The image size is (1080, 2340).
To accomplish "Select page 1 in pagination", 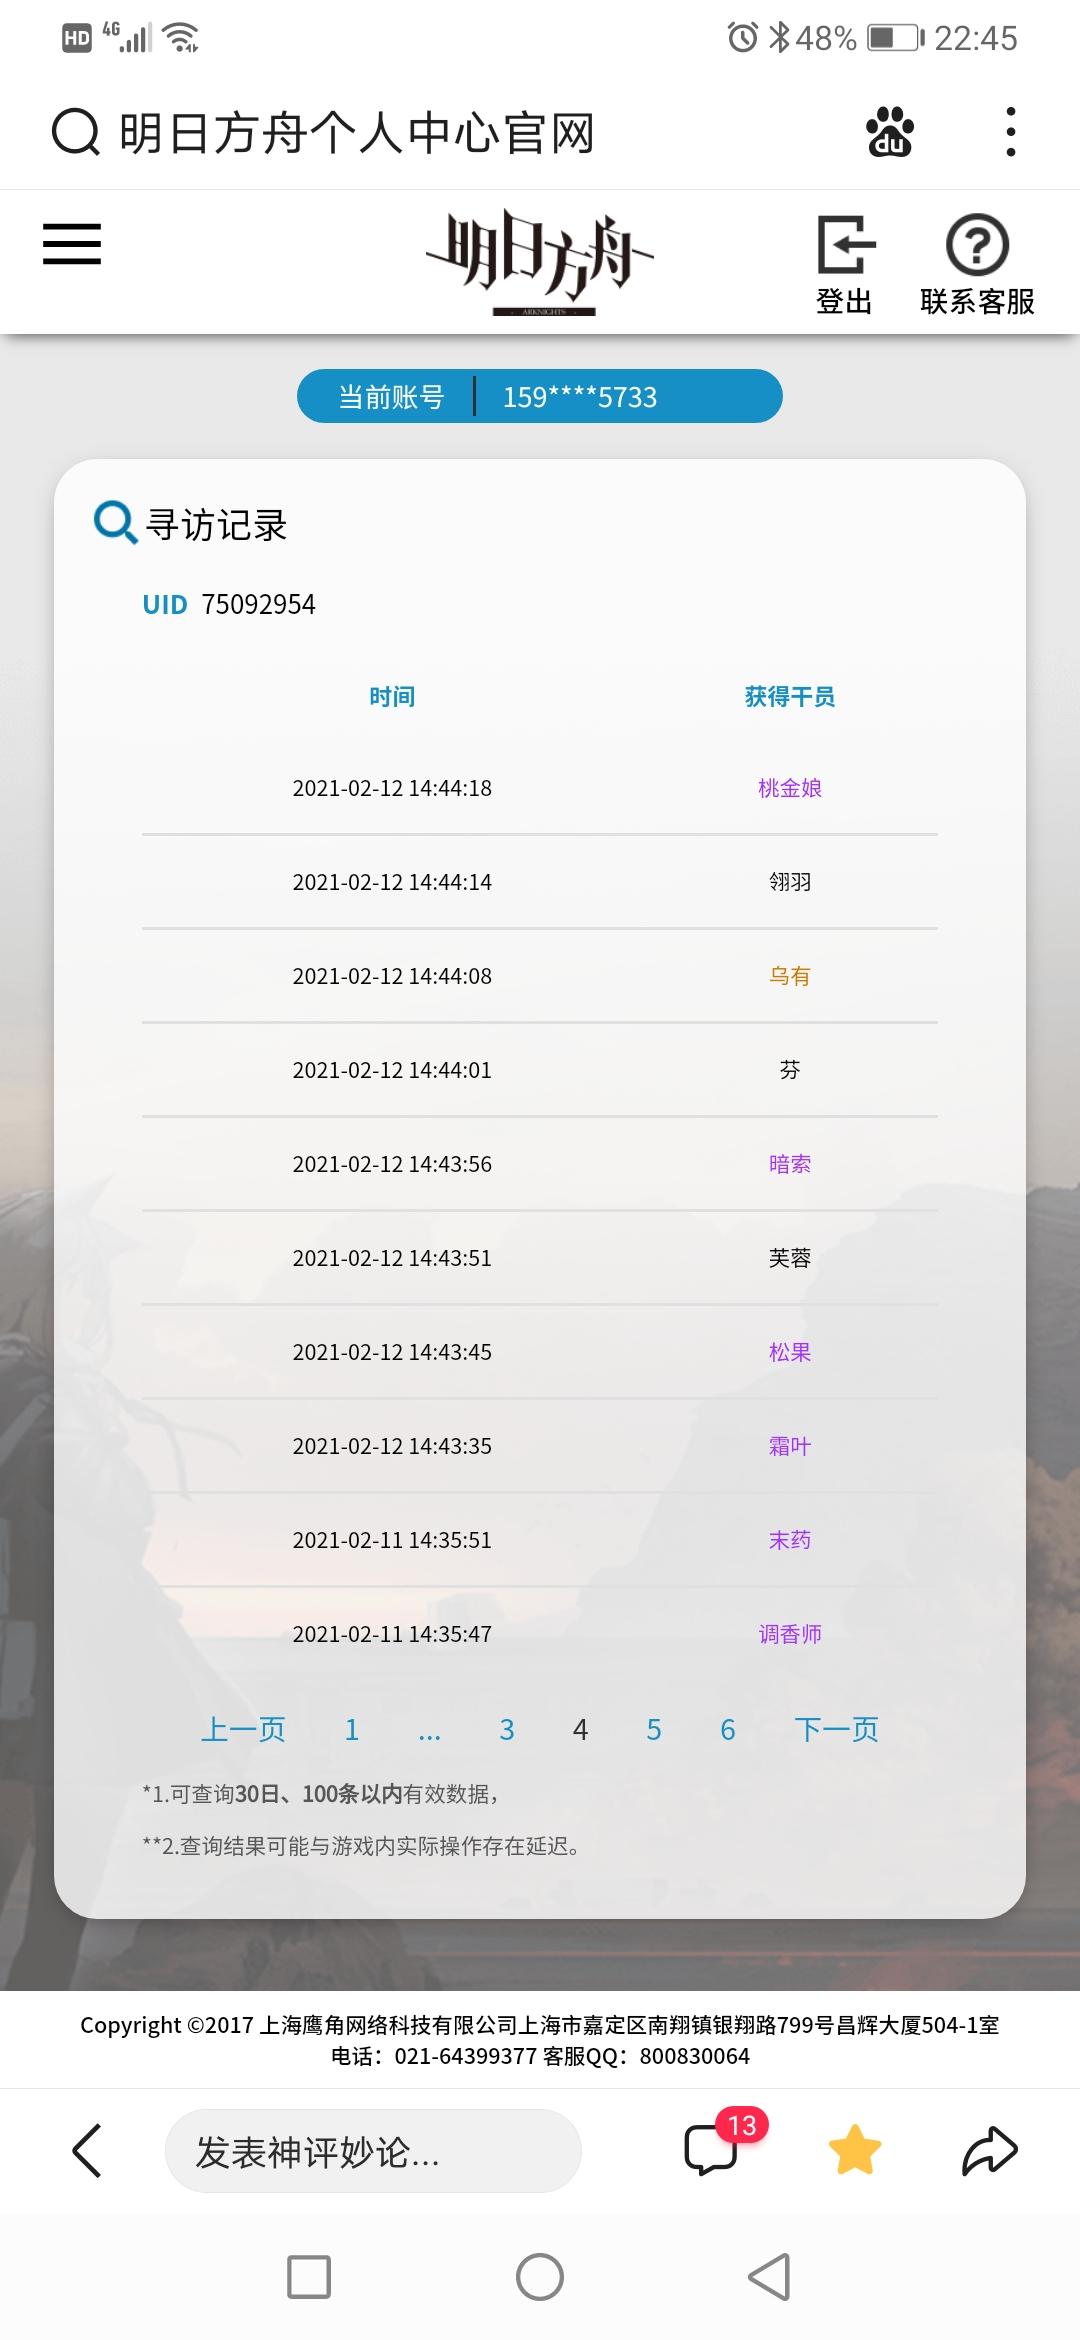I will [352, 1729].
